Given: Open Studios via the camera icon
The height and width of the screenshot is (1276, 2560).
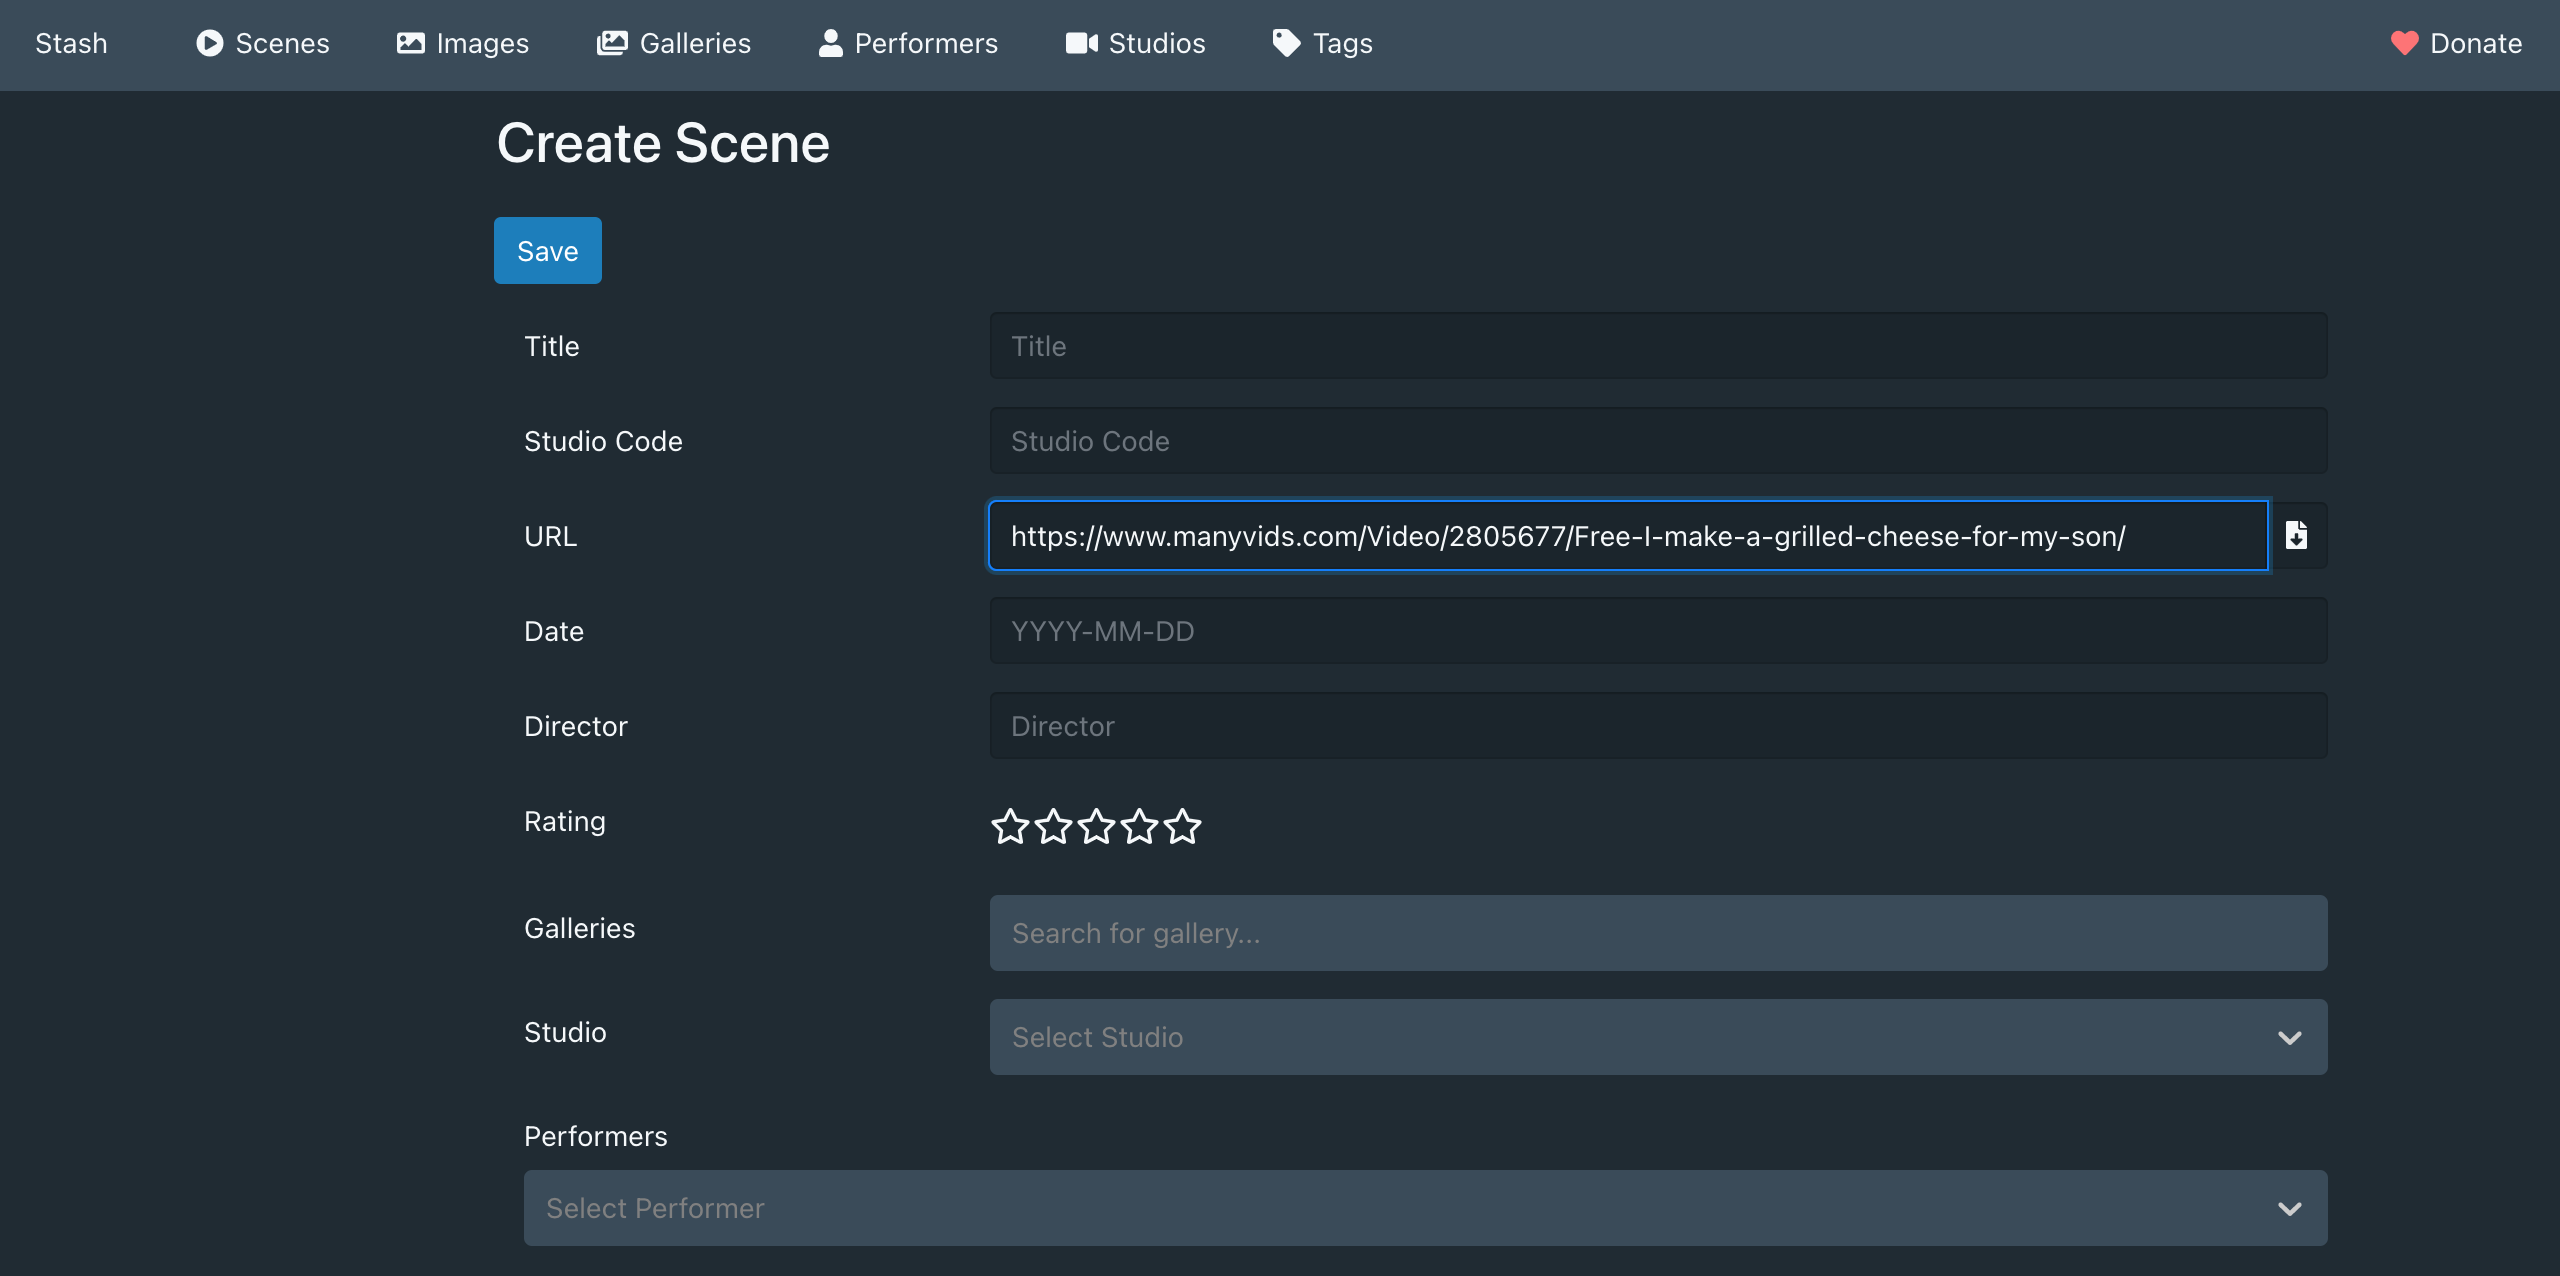Looking at the screenshot, I should [x=1081, y=43].
